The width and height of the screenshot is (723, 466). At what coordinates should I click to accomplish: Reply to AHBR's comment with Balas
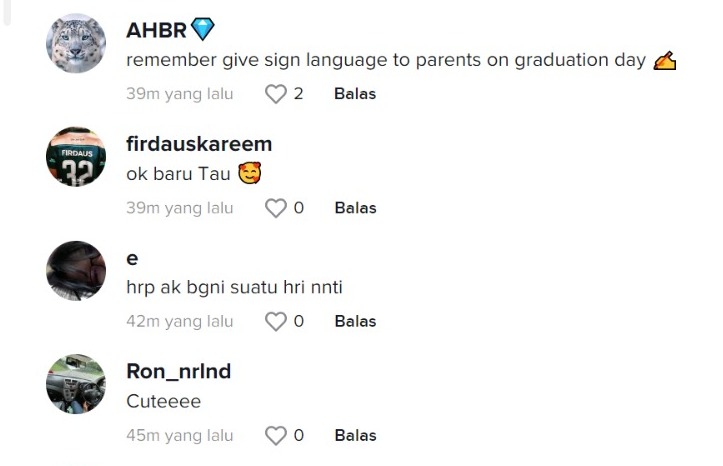coord(355,94)
